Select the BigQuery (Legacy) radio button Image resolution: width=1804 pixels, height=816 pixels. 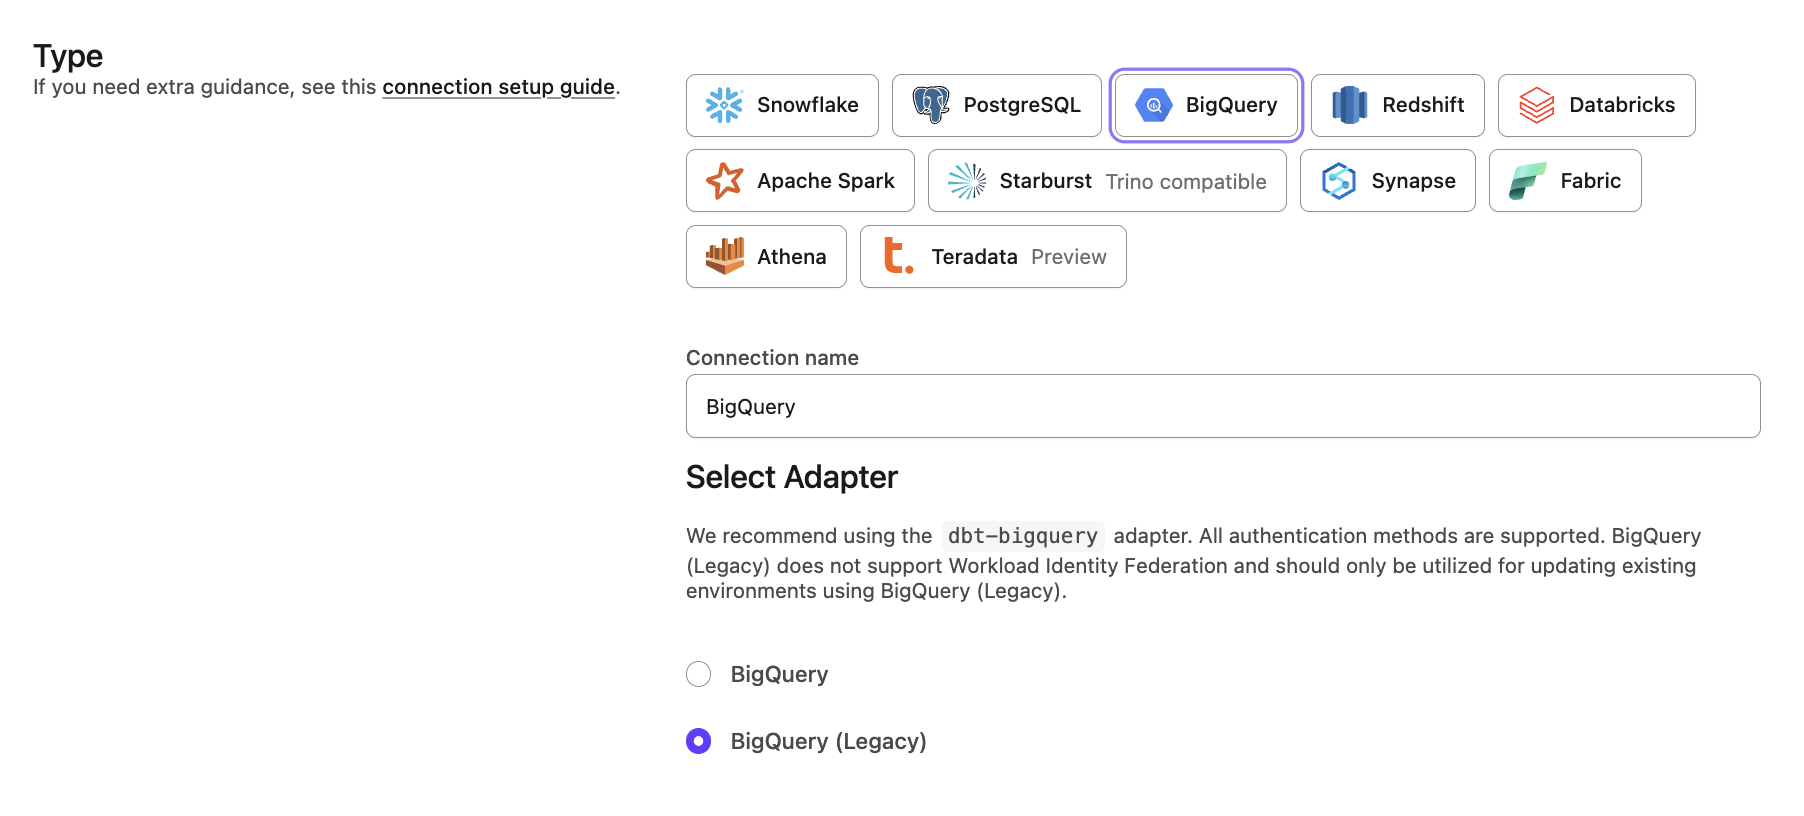(x=698, y=741)
